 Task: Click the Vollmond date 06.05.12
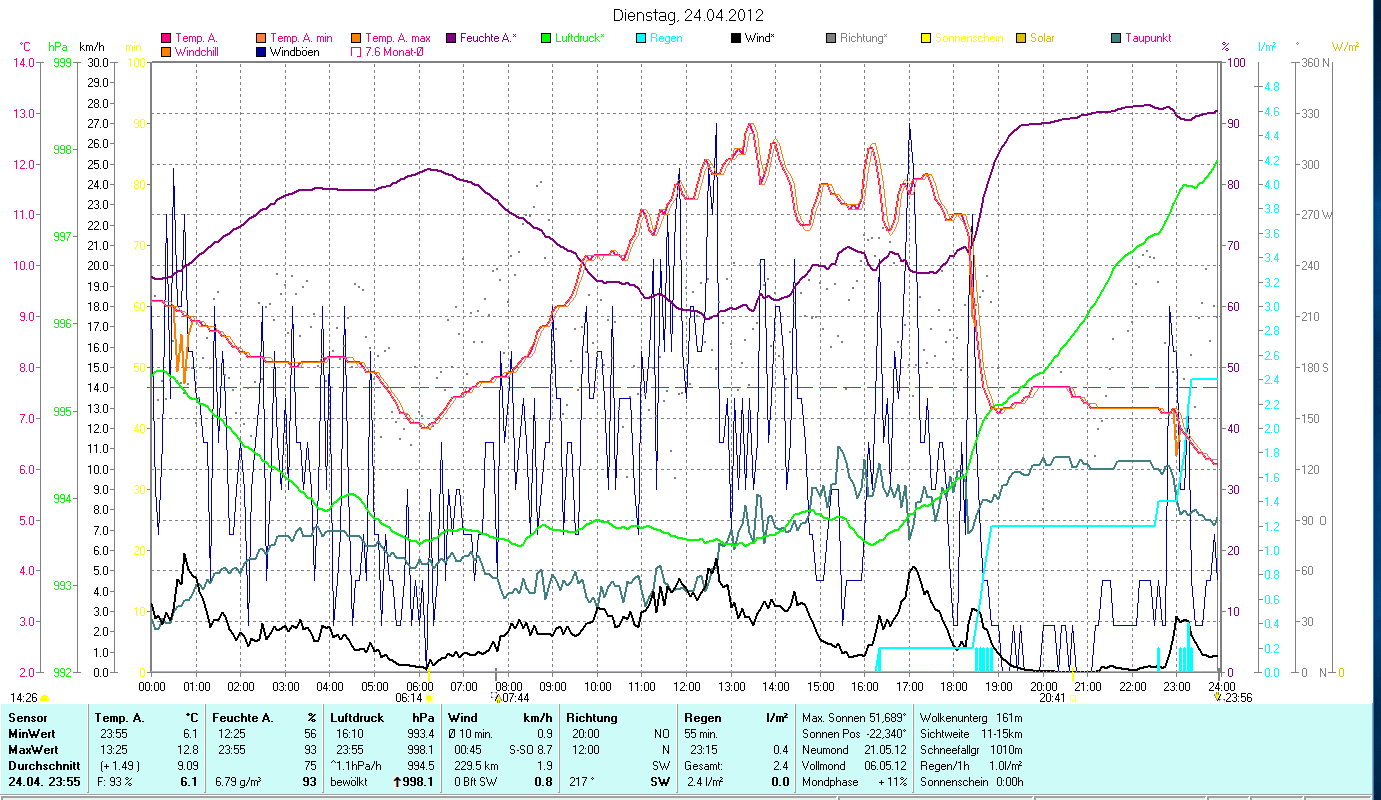click(x=885, y=766)
